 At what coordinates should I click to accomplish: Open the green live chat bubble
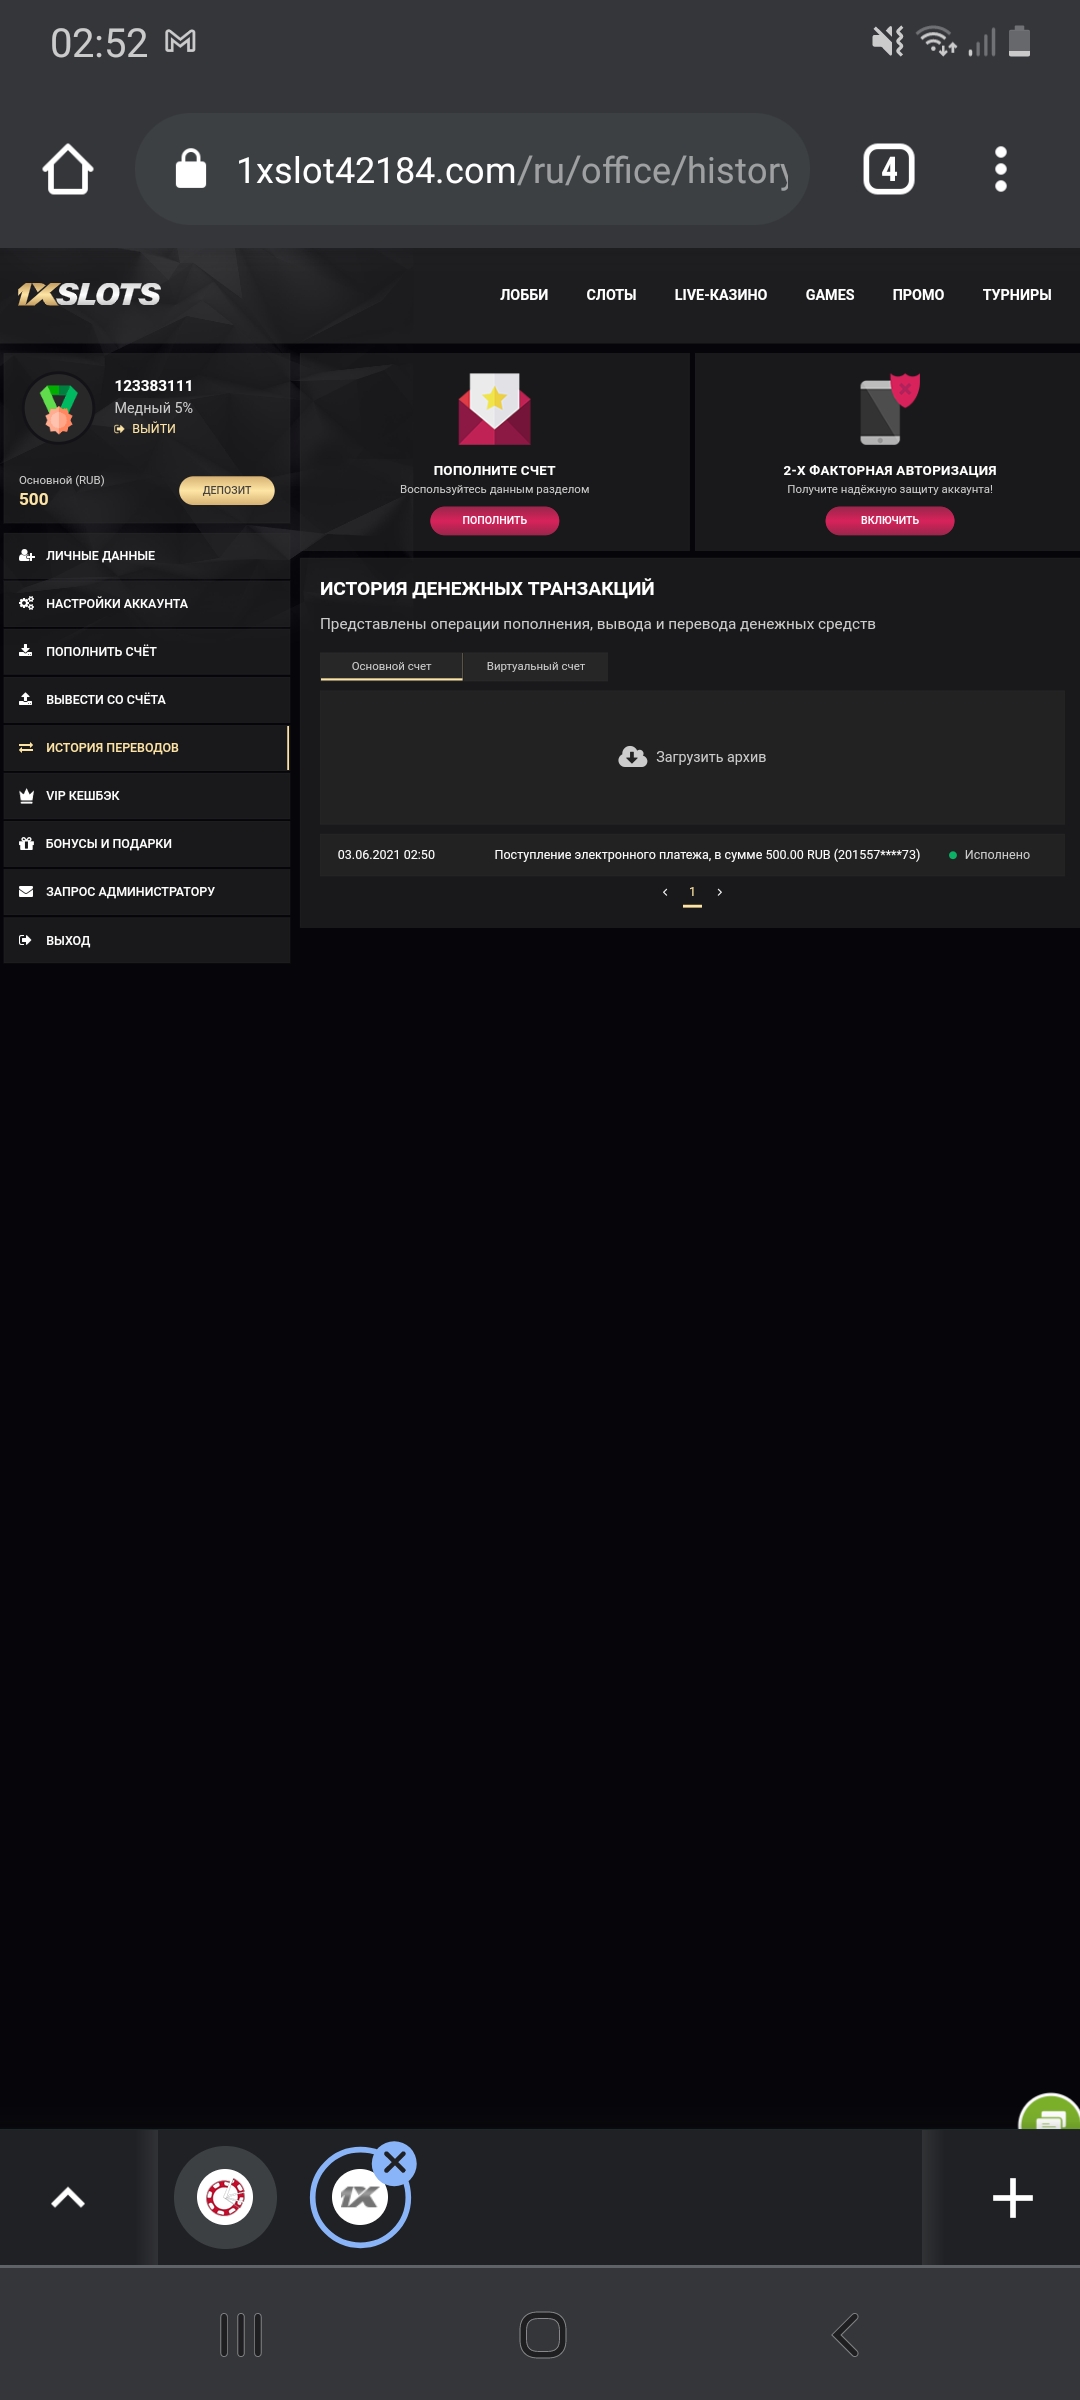[1050, 2112]
